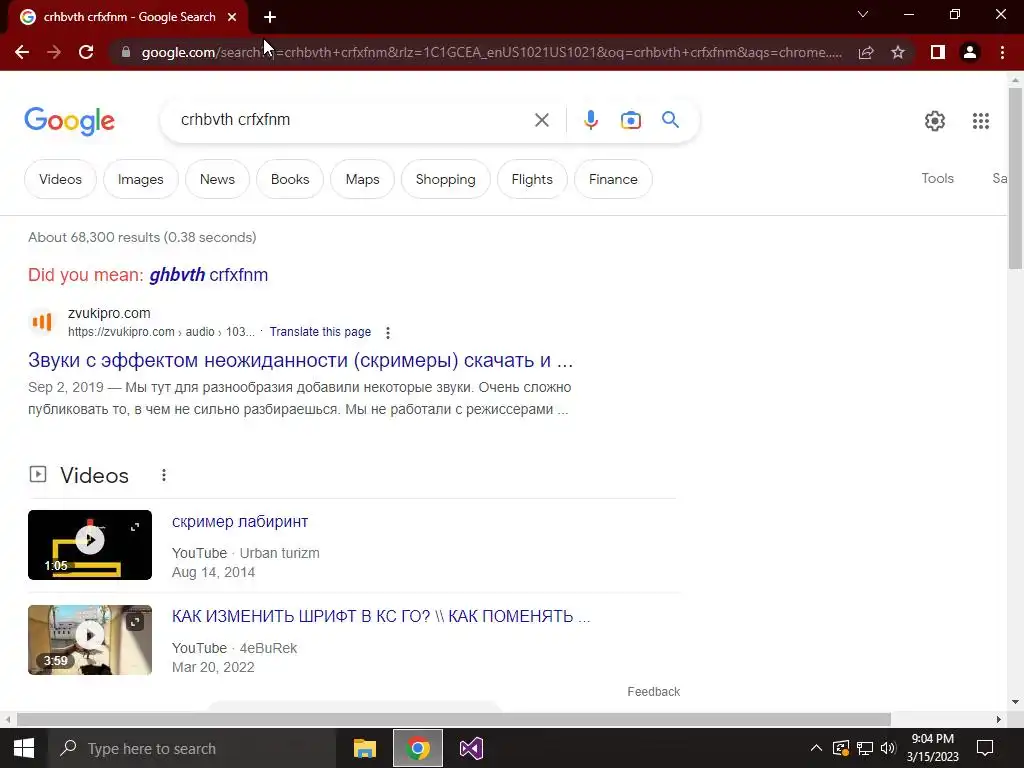Click scroll right arrow on horizontal scrollbar
The height and width of the screenshot is (768, 1024).
999,720
